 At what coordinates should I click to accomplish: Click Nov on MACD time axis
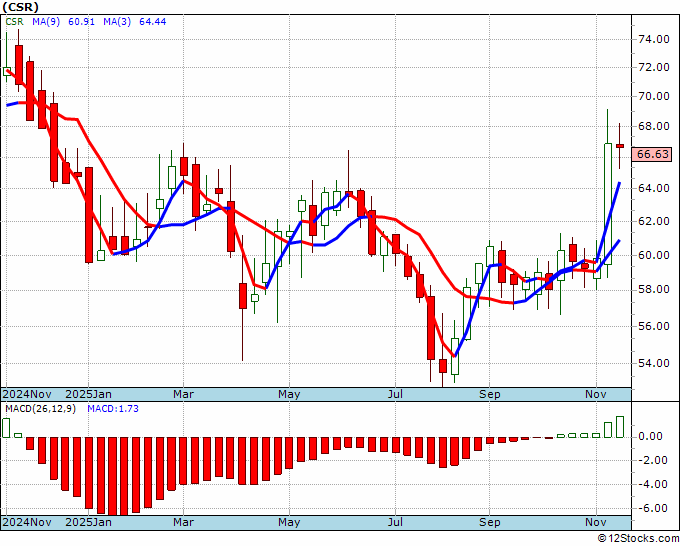click(596, 522)
